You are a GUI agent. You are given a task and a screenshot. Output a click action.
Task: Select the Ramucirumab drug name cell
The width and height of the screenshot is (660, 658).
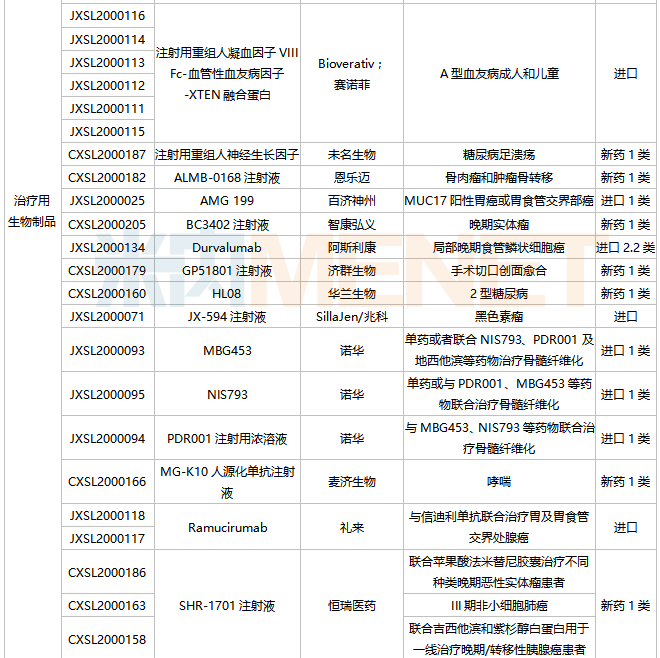pos(228,527)
